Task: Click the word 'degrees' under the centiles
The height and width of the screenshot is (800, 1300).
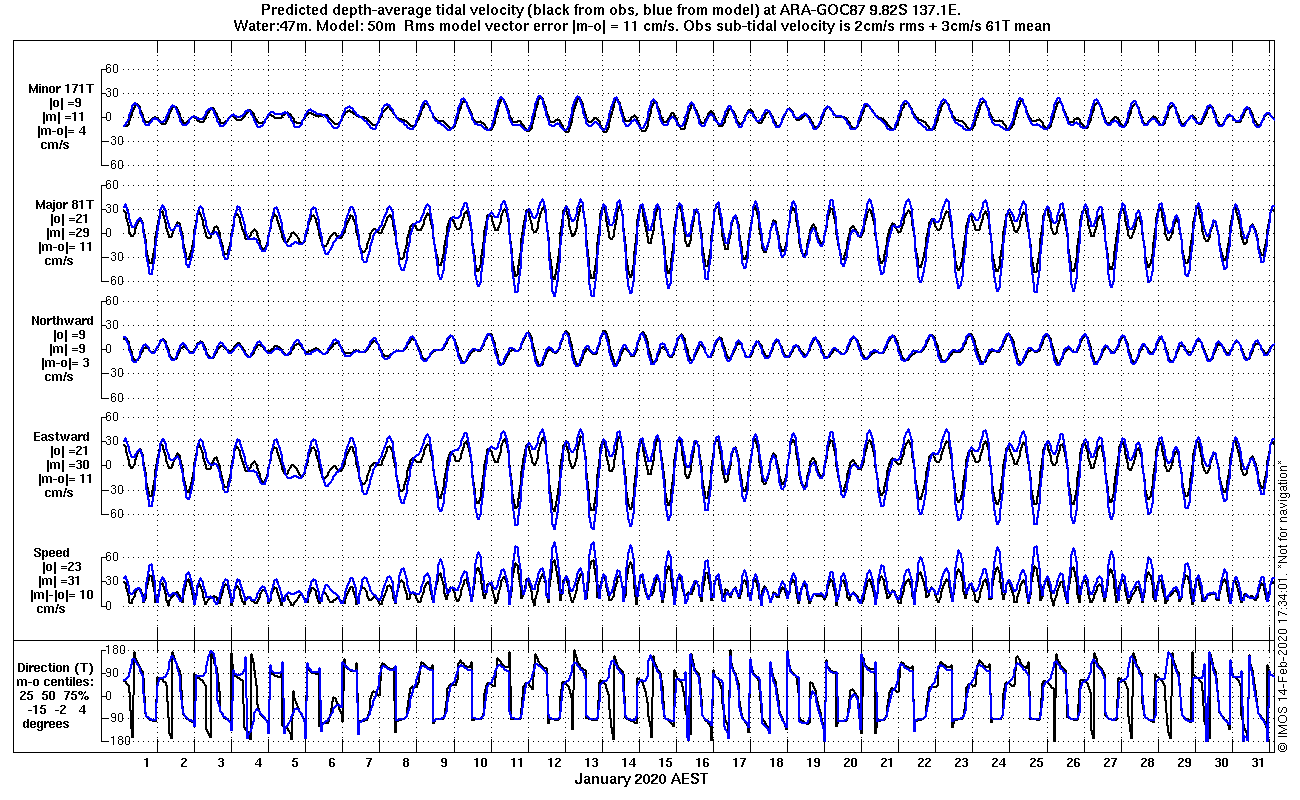Action: (x=46, y=724)
